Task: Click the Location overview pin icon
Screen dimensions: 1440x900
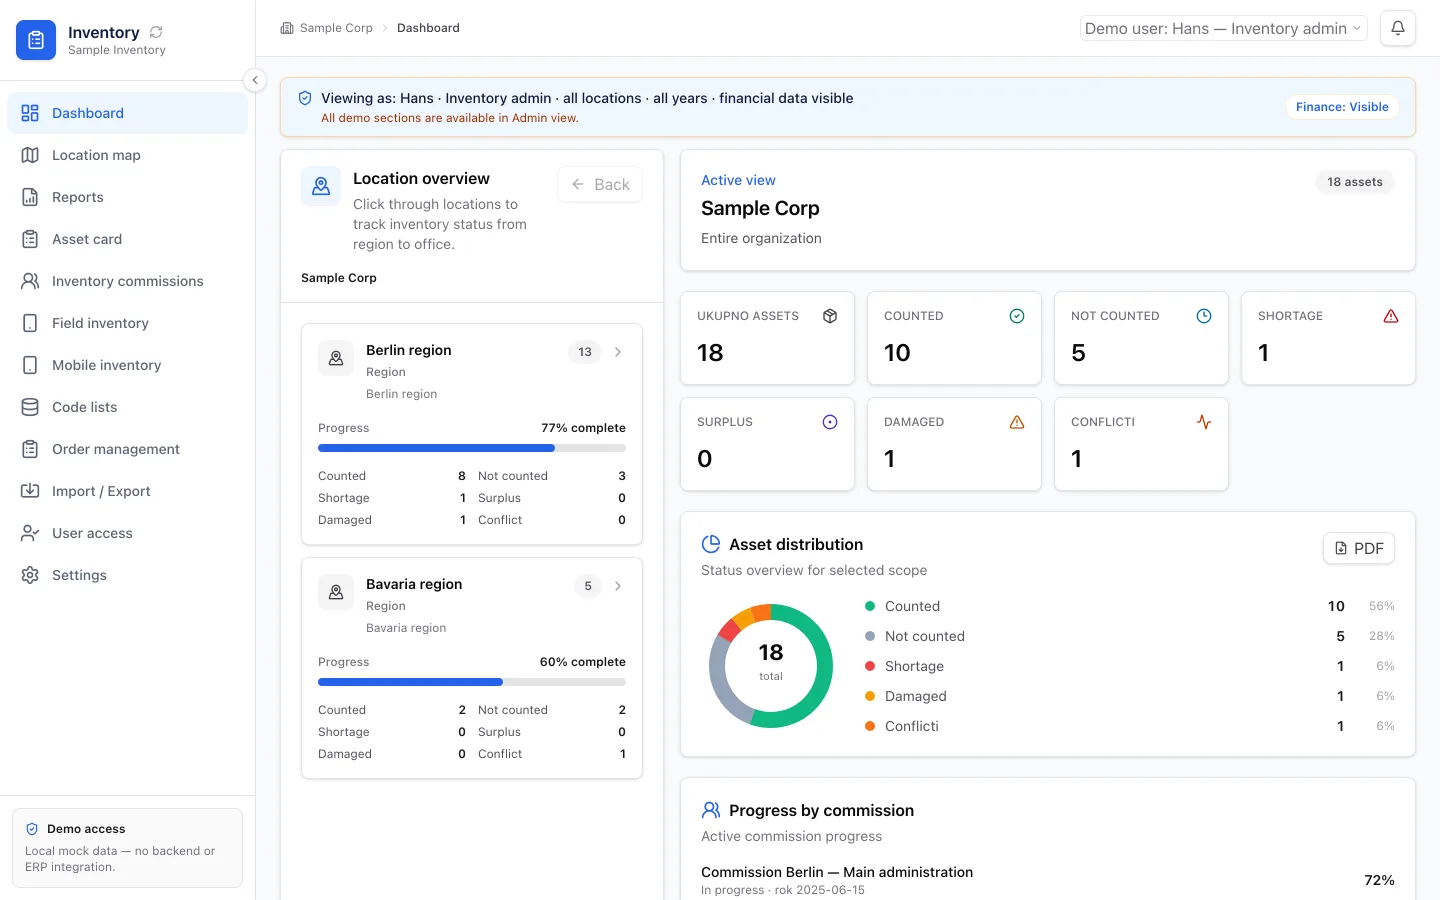Action: (321, 186)
